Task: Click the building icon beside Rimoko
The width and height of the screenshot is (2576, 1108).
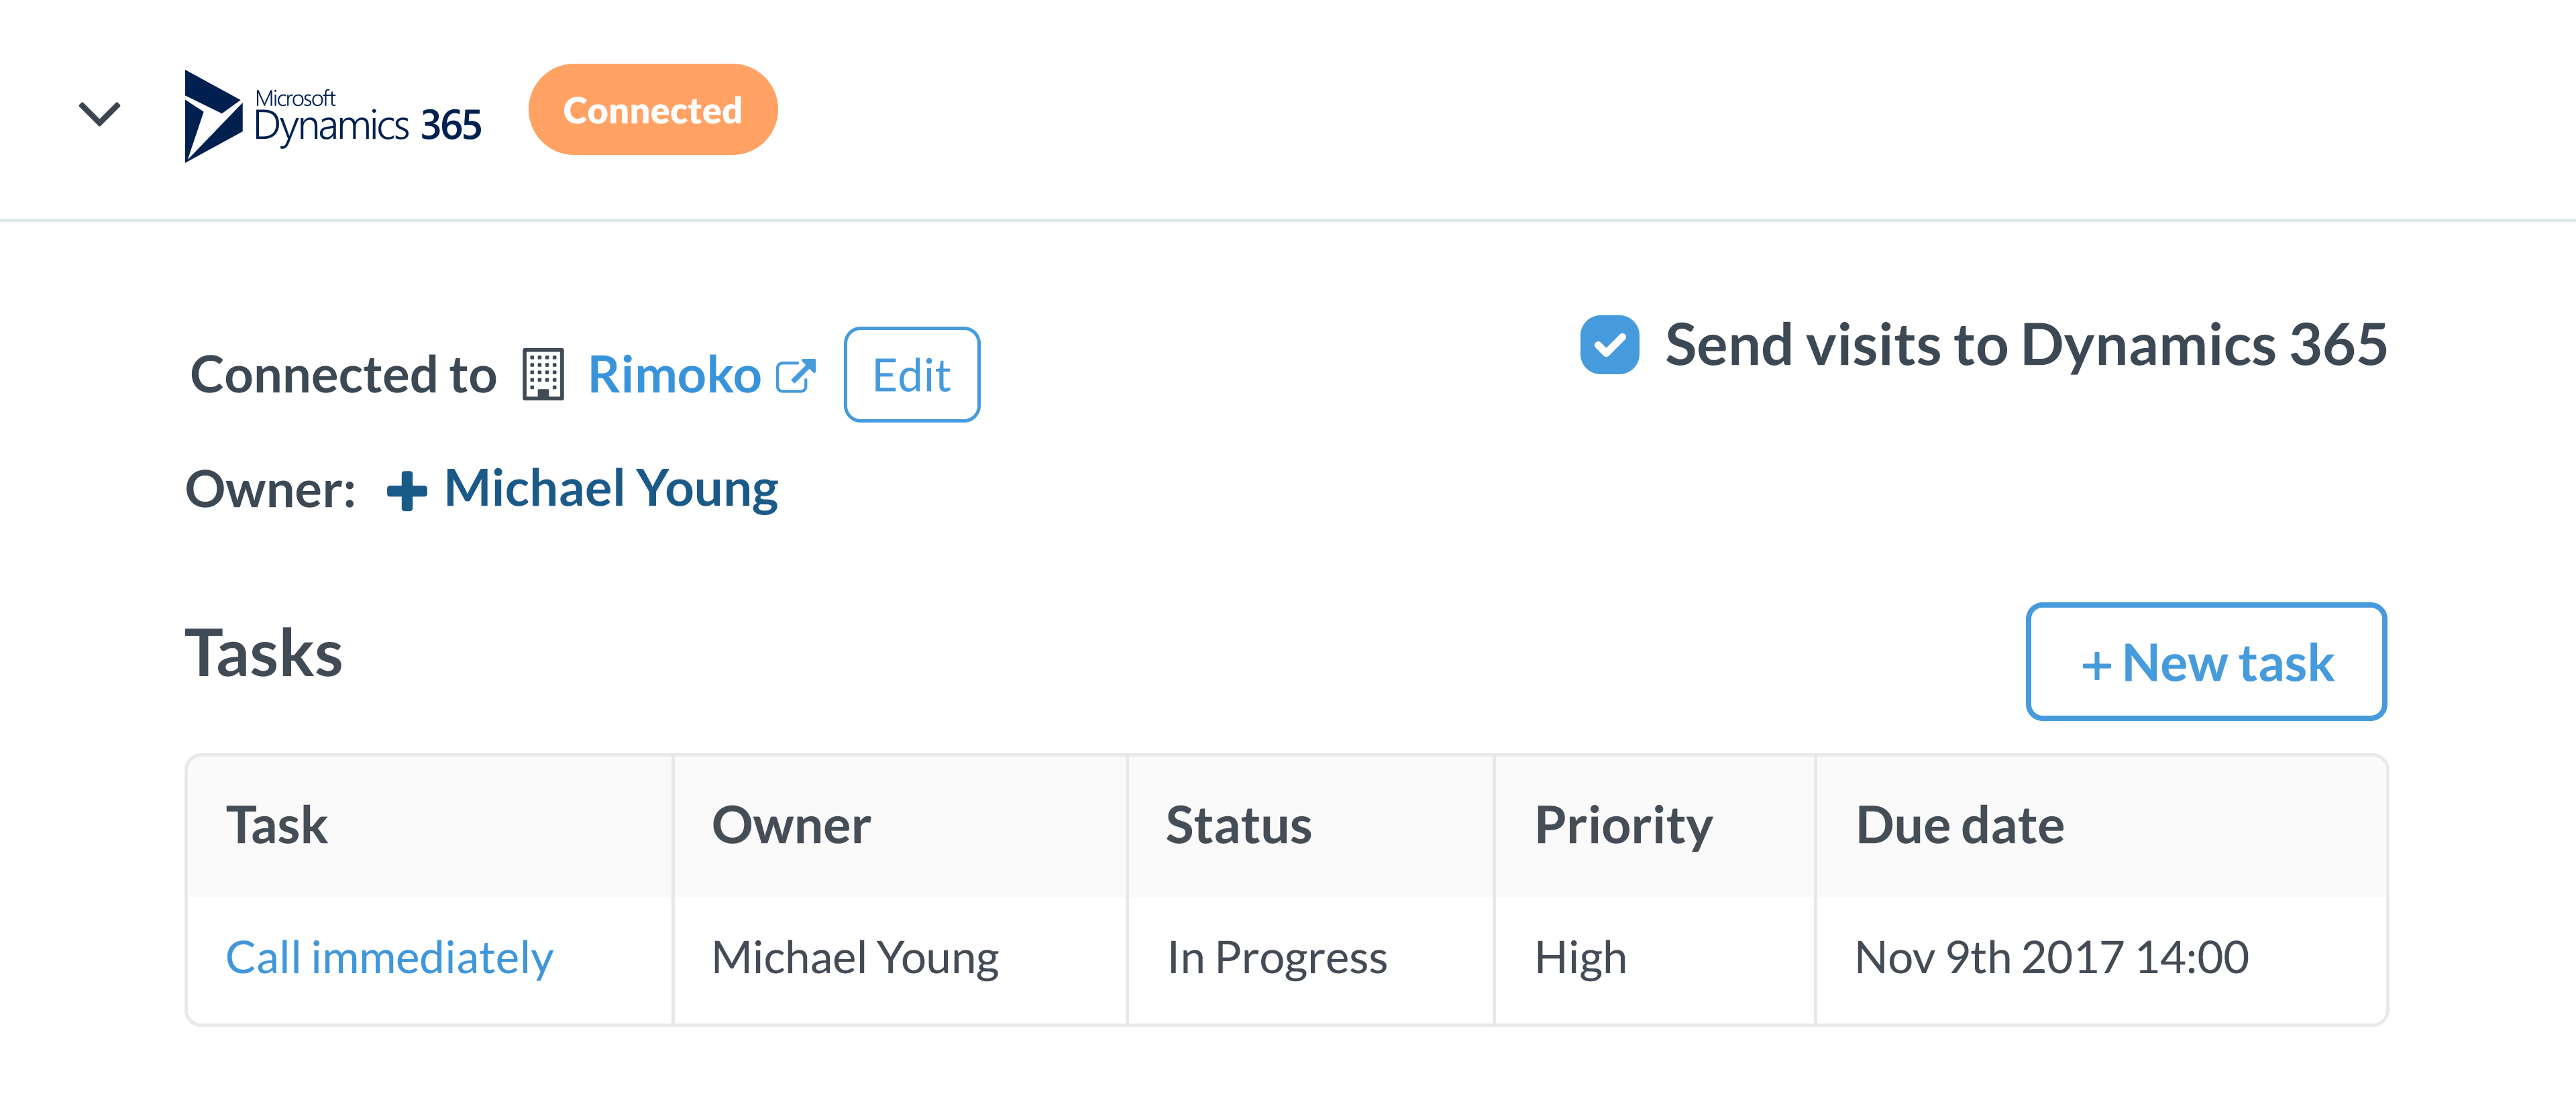Action: [543, 375]
